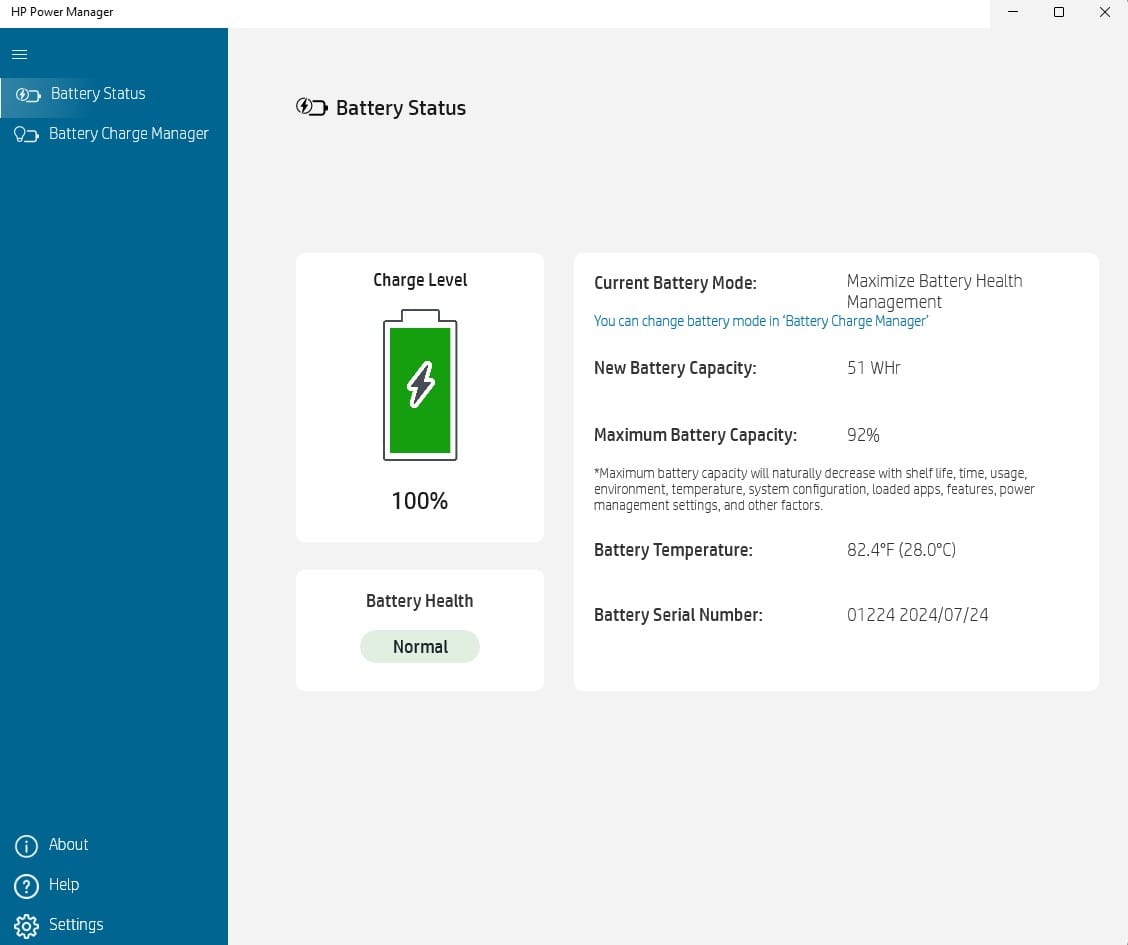The image size is (1128, 945).
Task: Click the Battery Status page heading
Action: pos(401,108)
